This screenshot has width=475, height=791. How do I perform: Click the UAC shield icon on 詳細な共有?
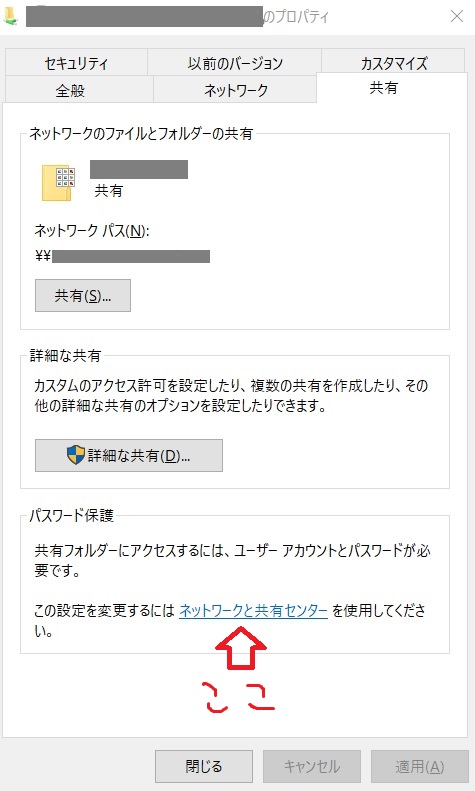76,455
